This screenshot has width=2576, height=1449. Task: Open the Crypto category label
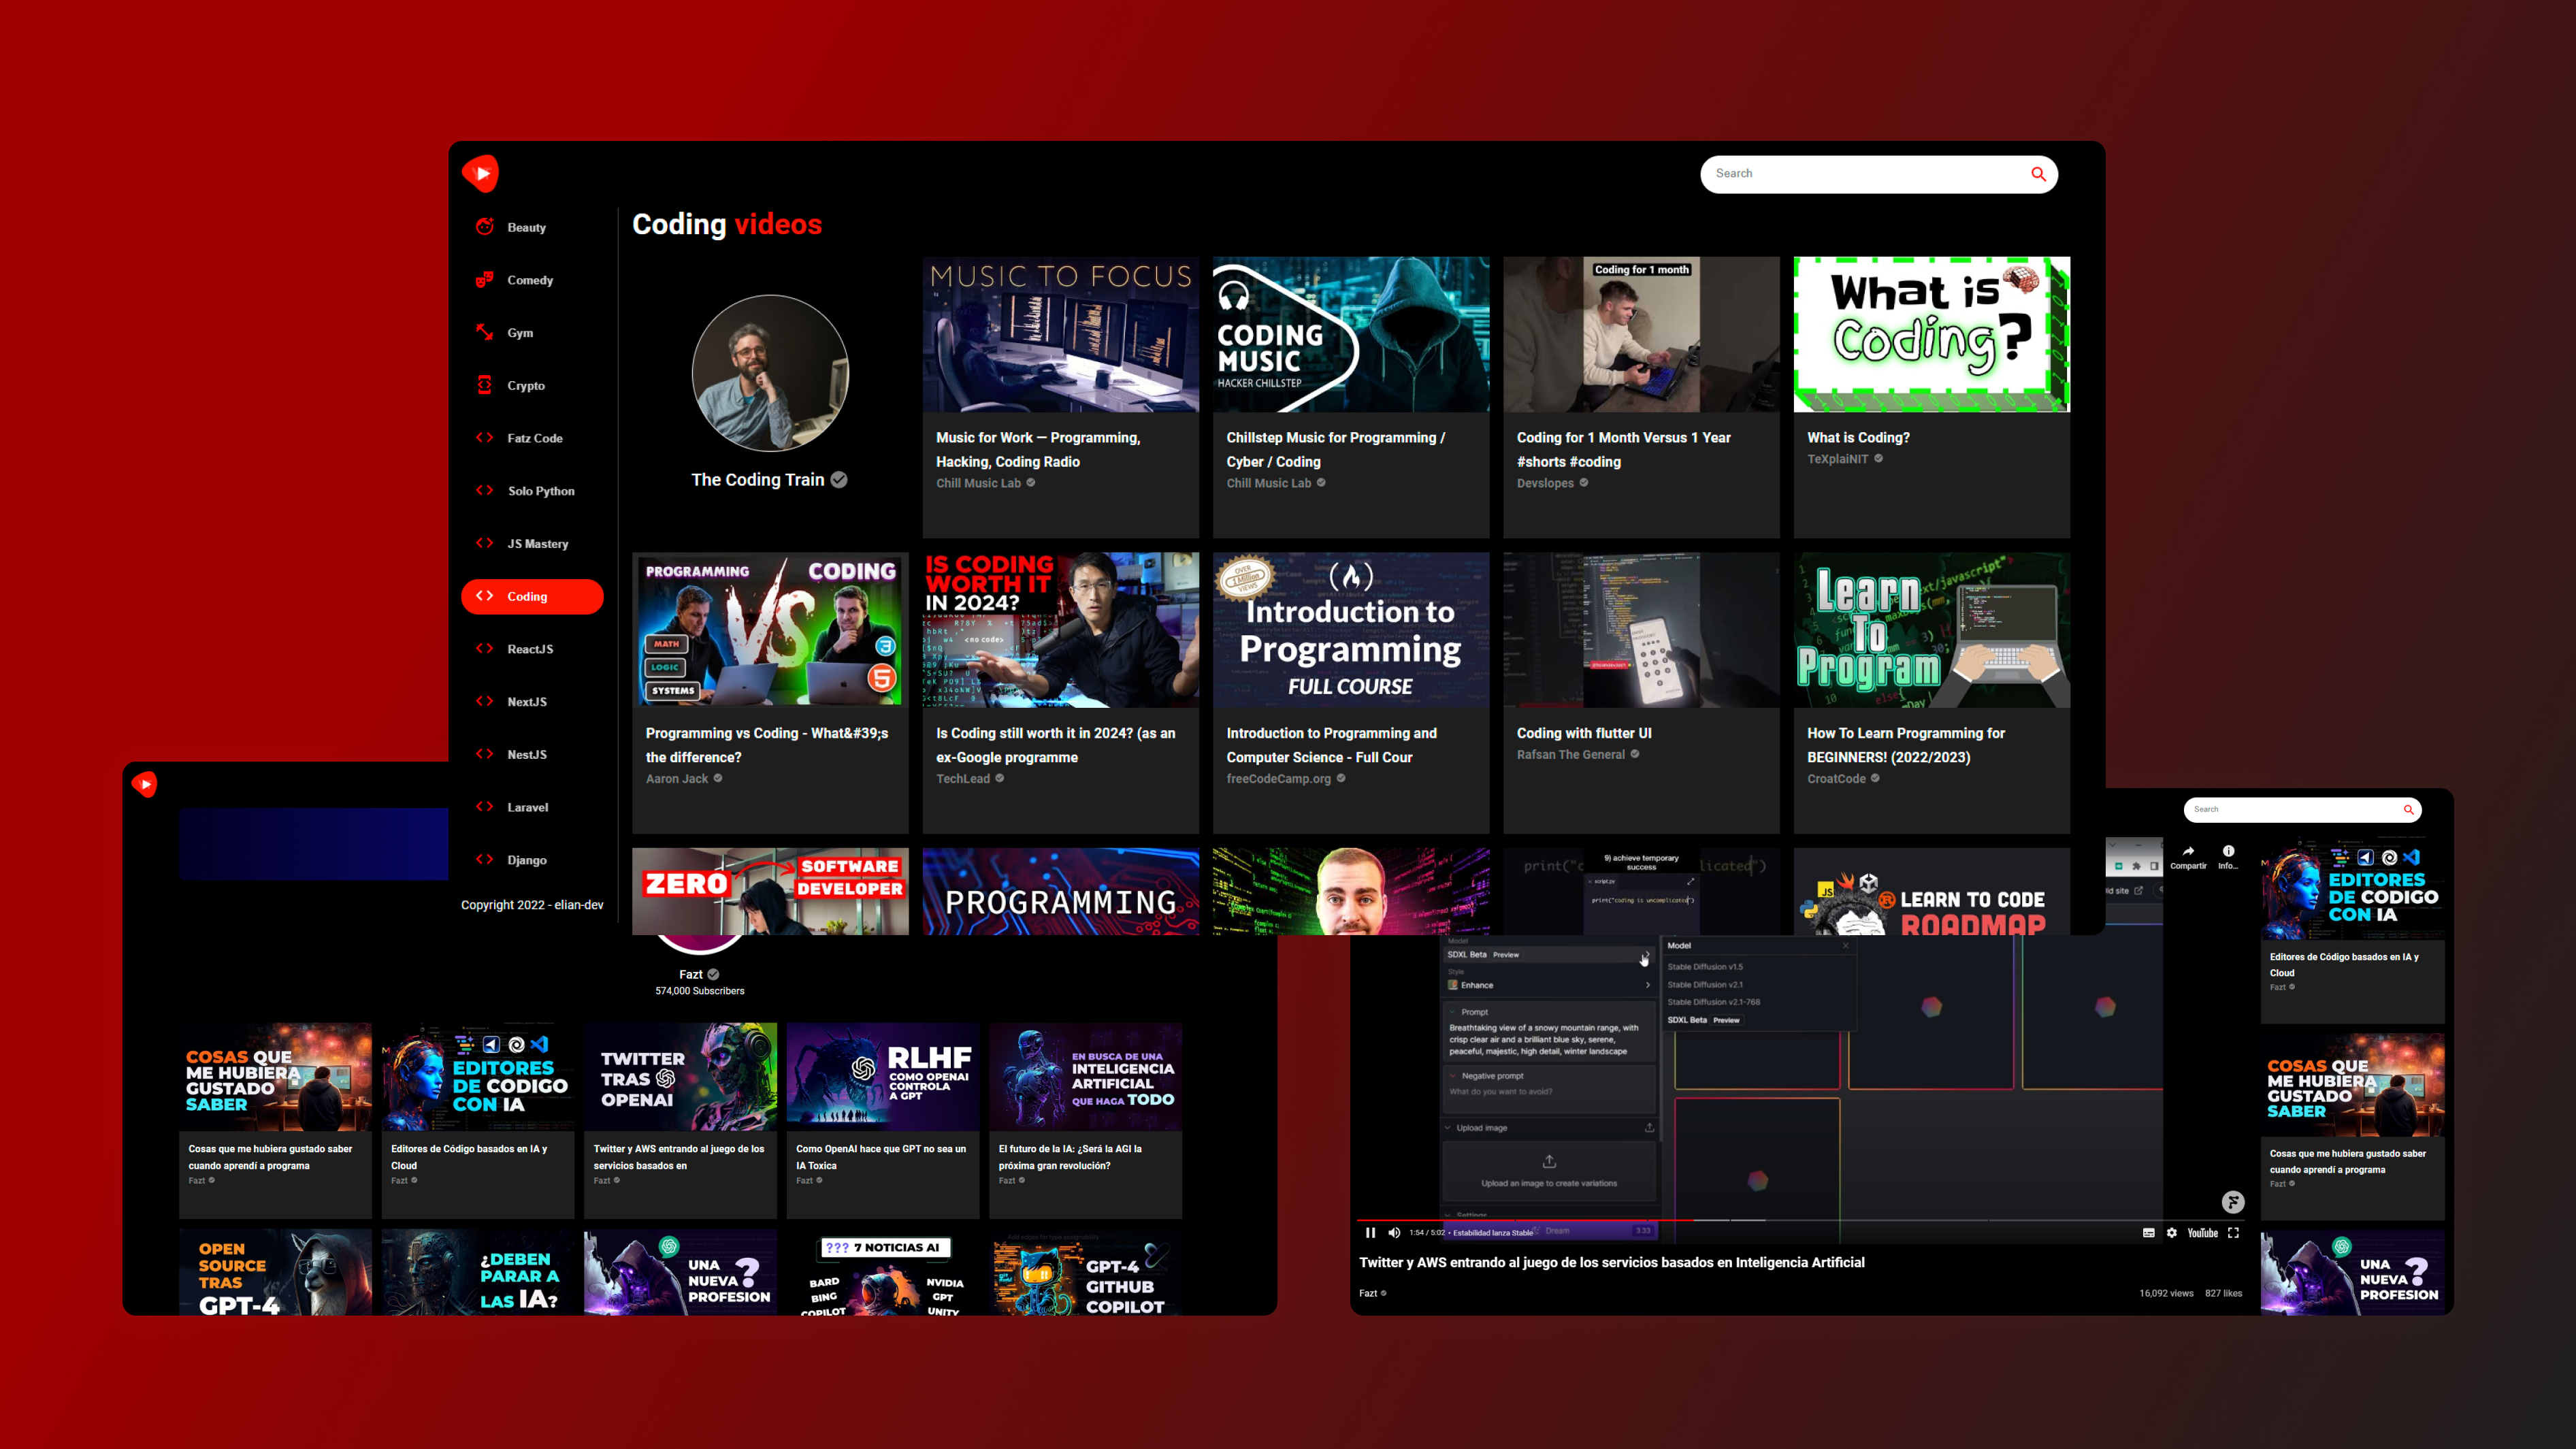click(x=526, y=386)
